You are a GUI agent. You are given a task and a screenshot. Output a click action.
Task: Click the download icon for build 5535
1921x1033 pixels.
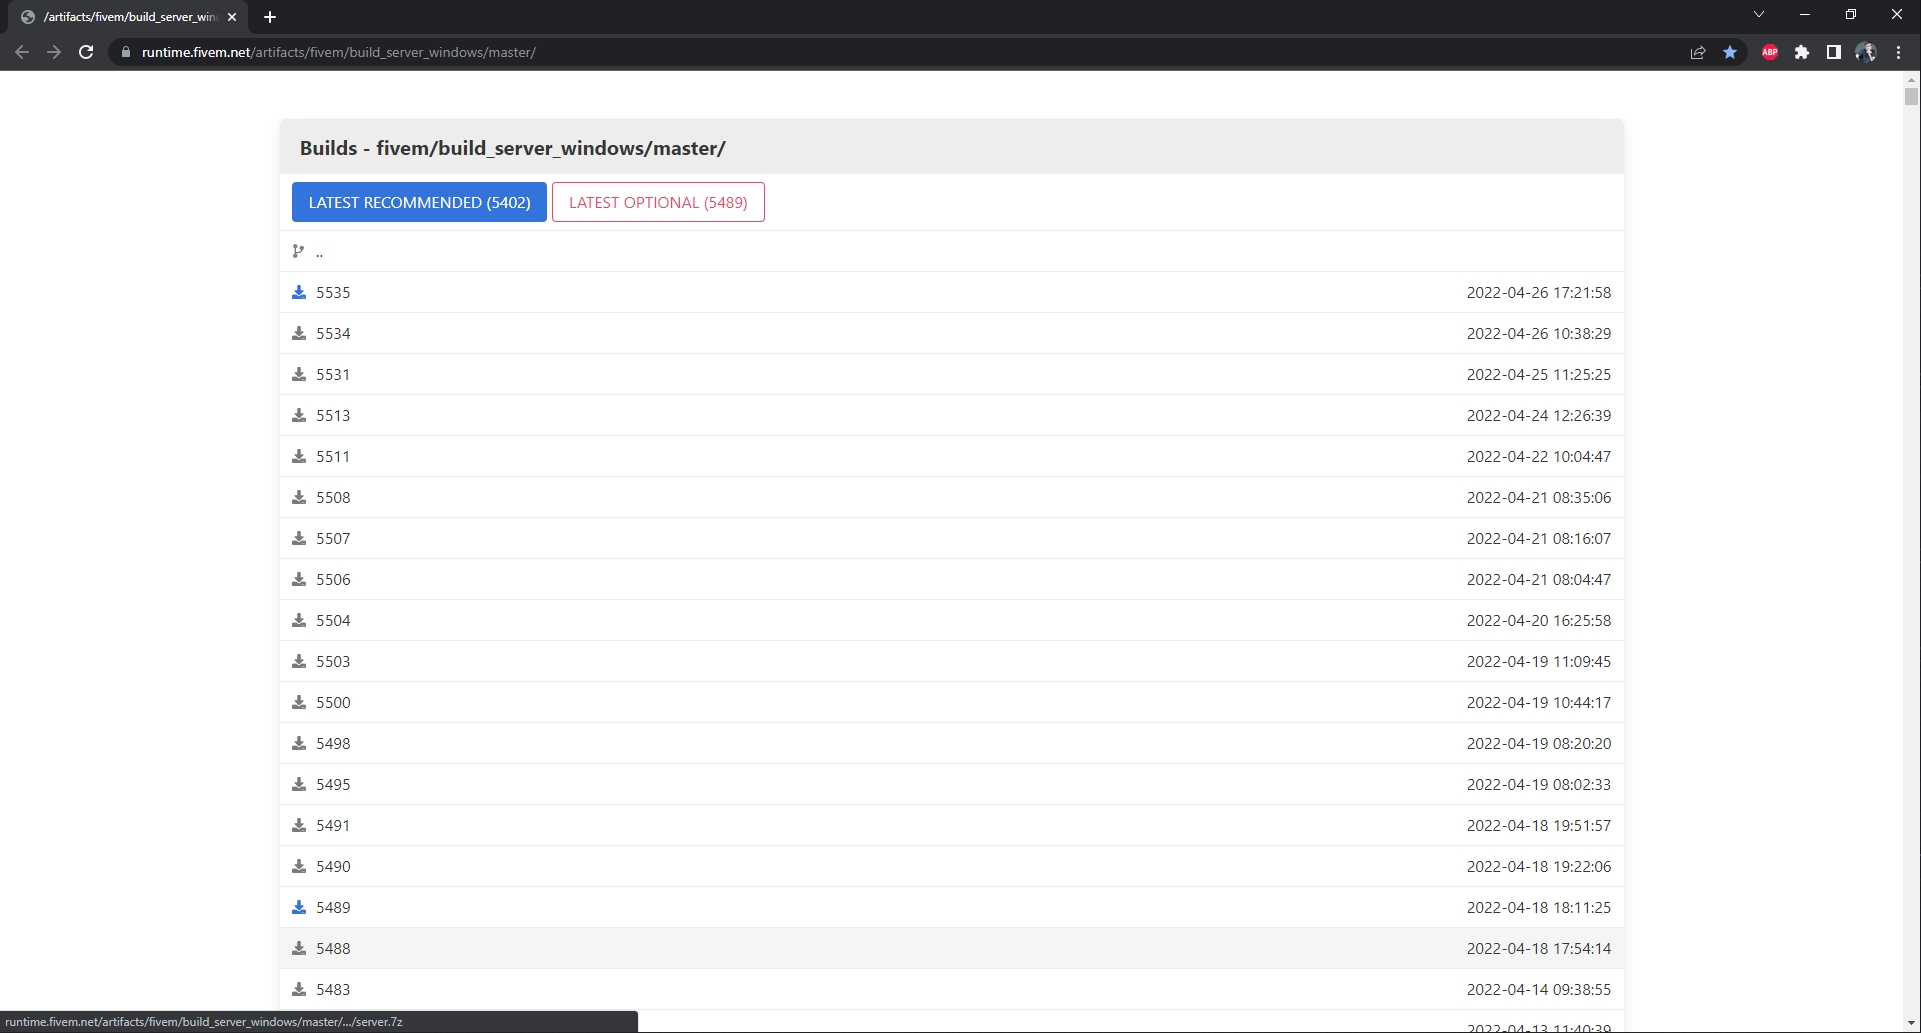point(298,292)
